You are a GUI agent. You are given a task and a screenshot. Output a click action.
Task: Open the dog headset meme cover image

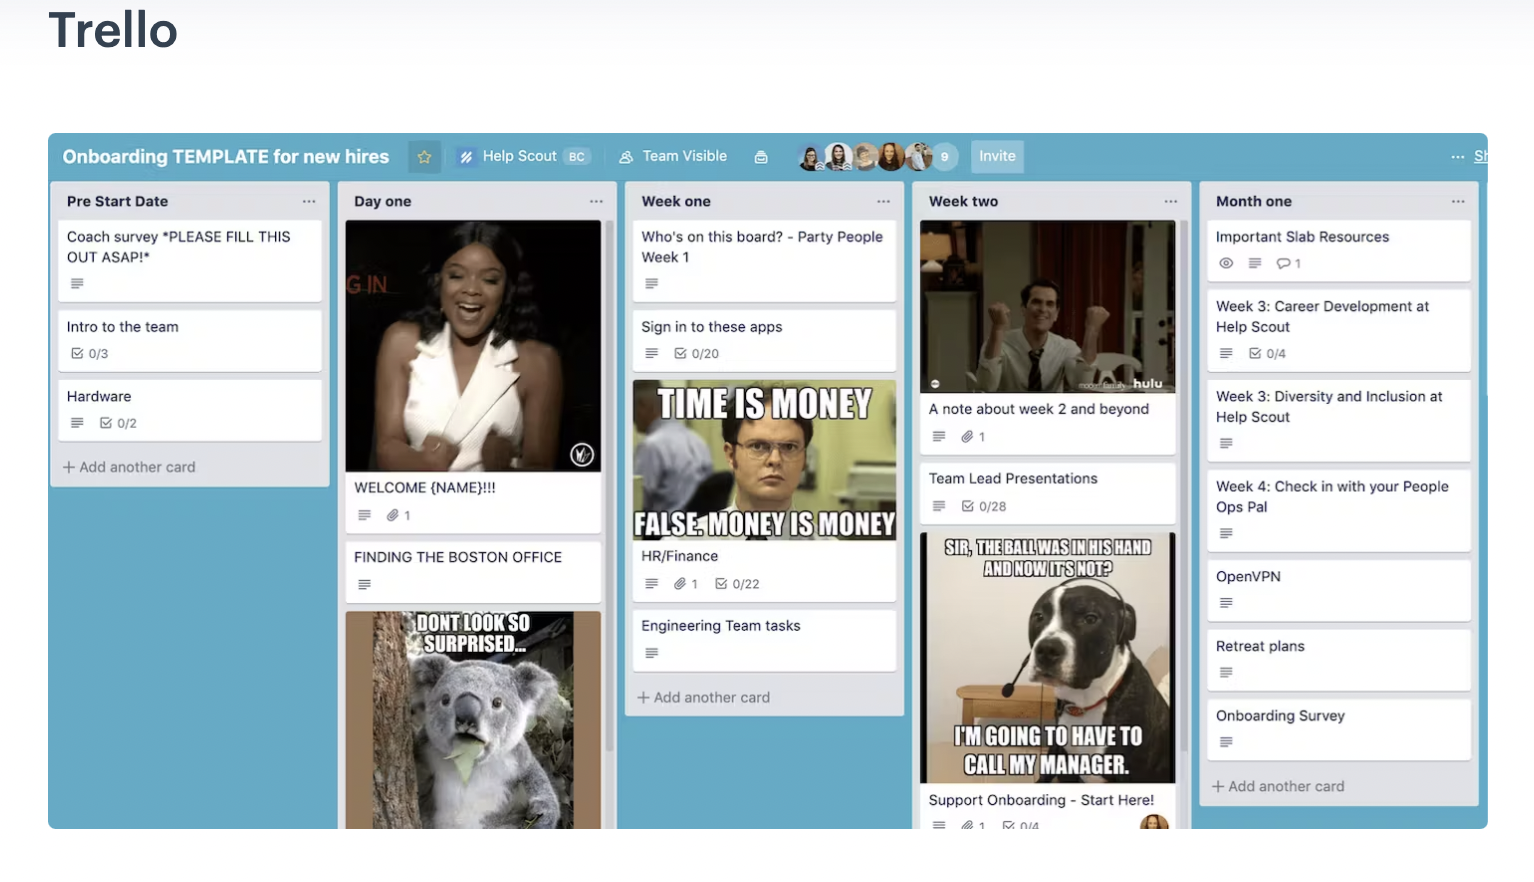tap(1048, 658)
